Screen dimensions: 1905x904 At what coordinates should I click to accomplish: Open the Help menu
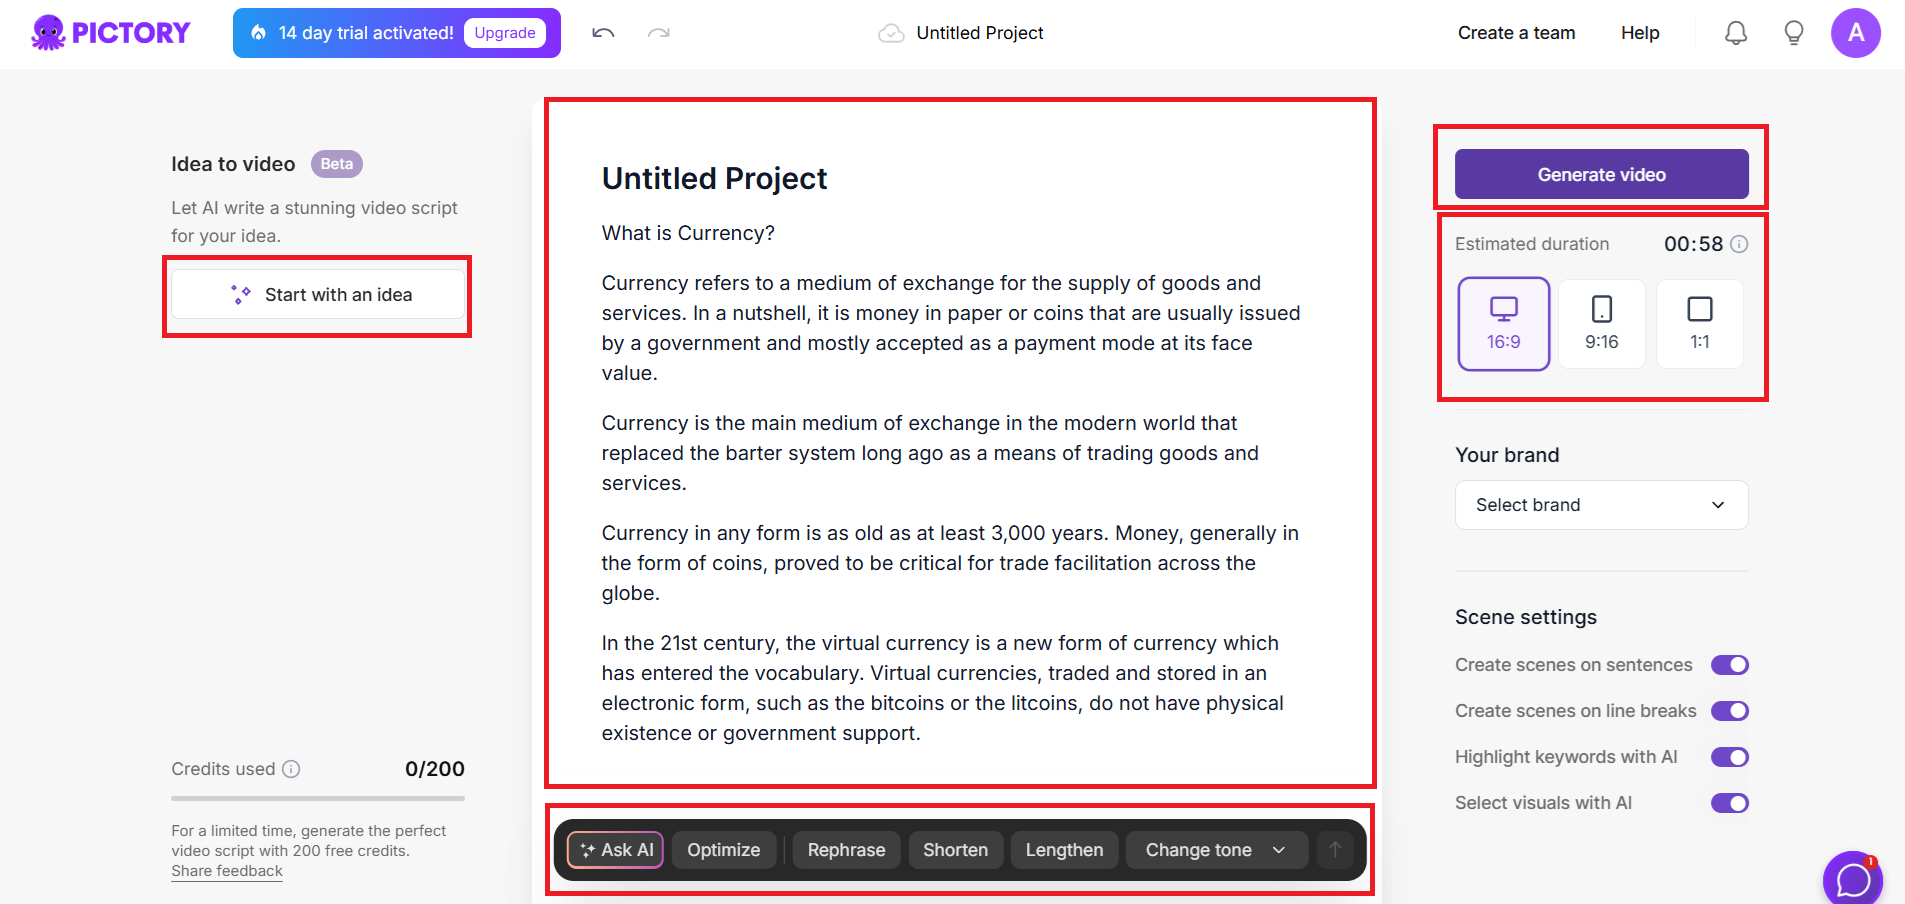coord(1640,33)
